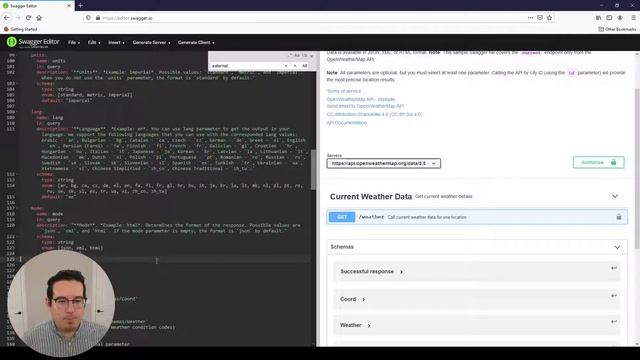The image size is (640, 360).
Task: Click the 'mode:' parameter line in editor
Action: (37, 208)
